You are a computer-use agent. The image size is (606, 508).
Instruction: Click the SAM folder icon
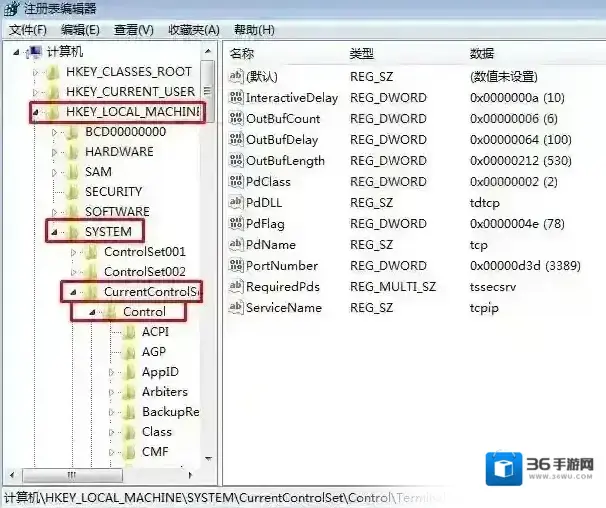coord(71,172)
